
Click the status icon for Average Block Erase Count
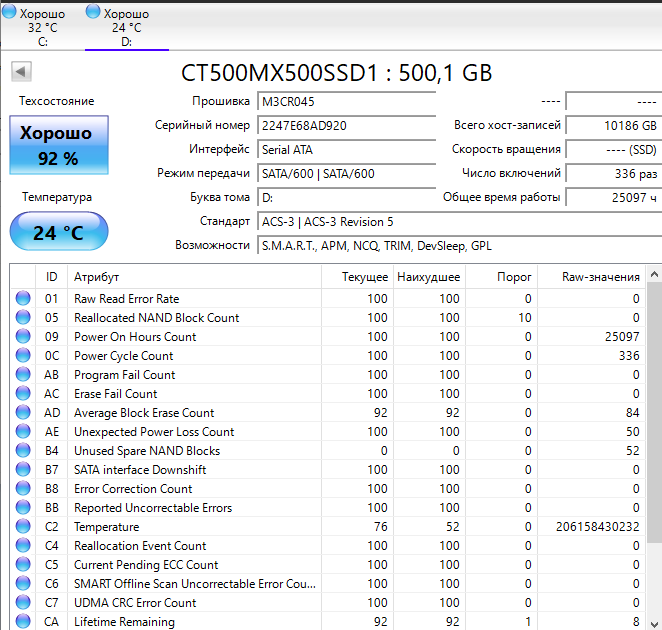23,412
